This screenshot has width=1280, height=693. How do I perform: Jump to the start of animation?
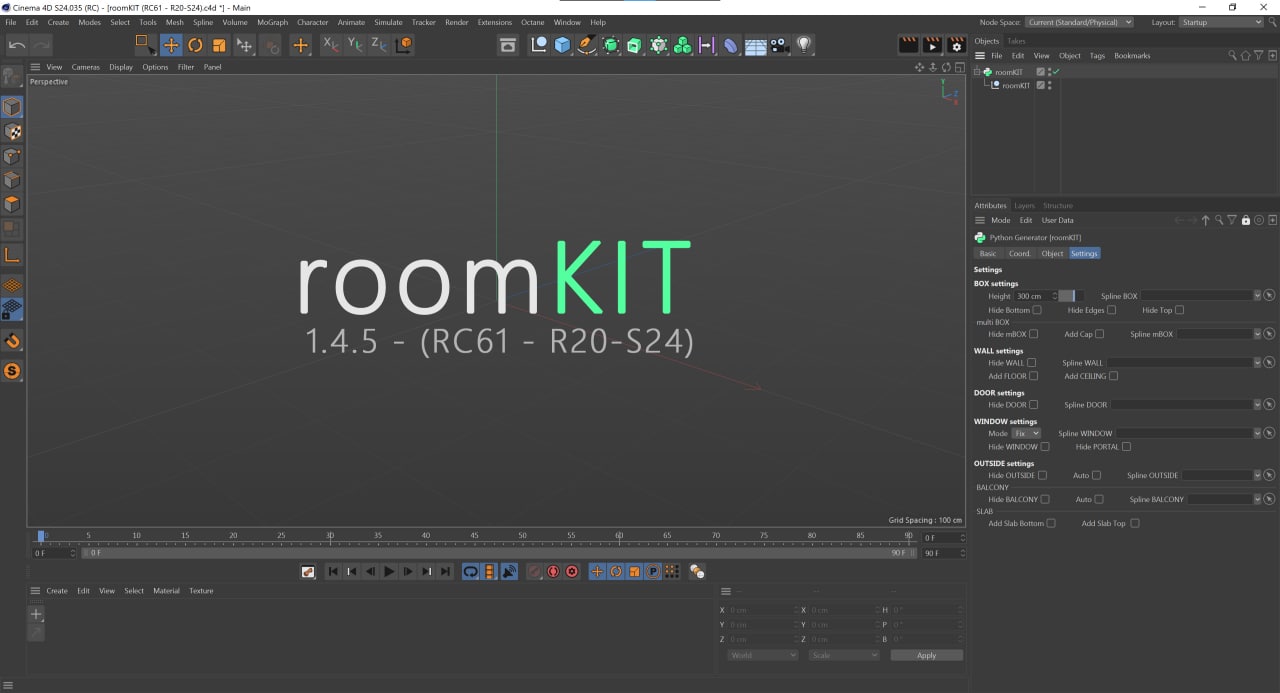point(333,572)
